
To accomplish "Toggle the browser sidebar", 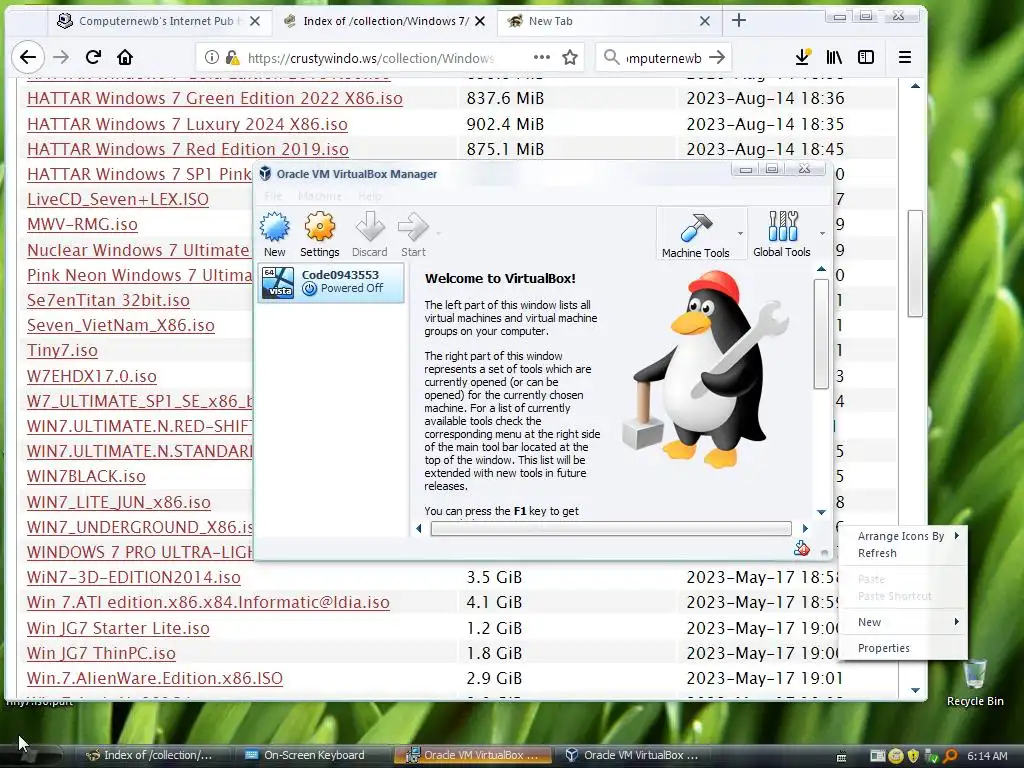I will 866,57.
